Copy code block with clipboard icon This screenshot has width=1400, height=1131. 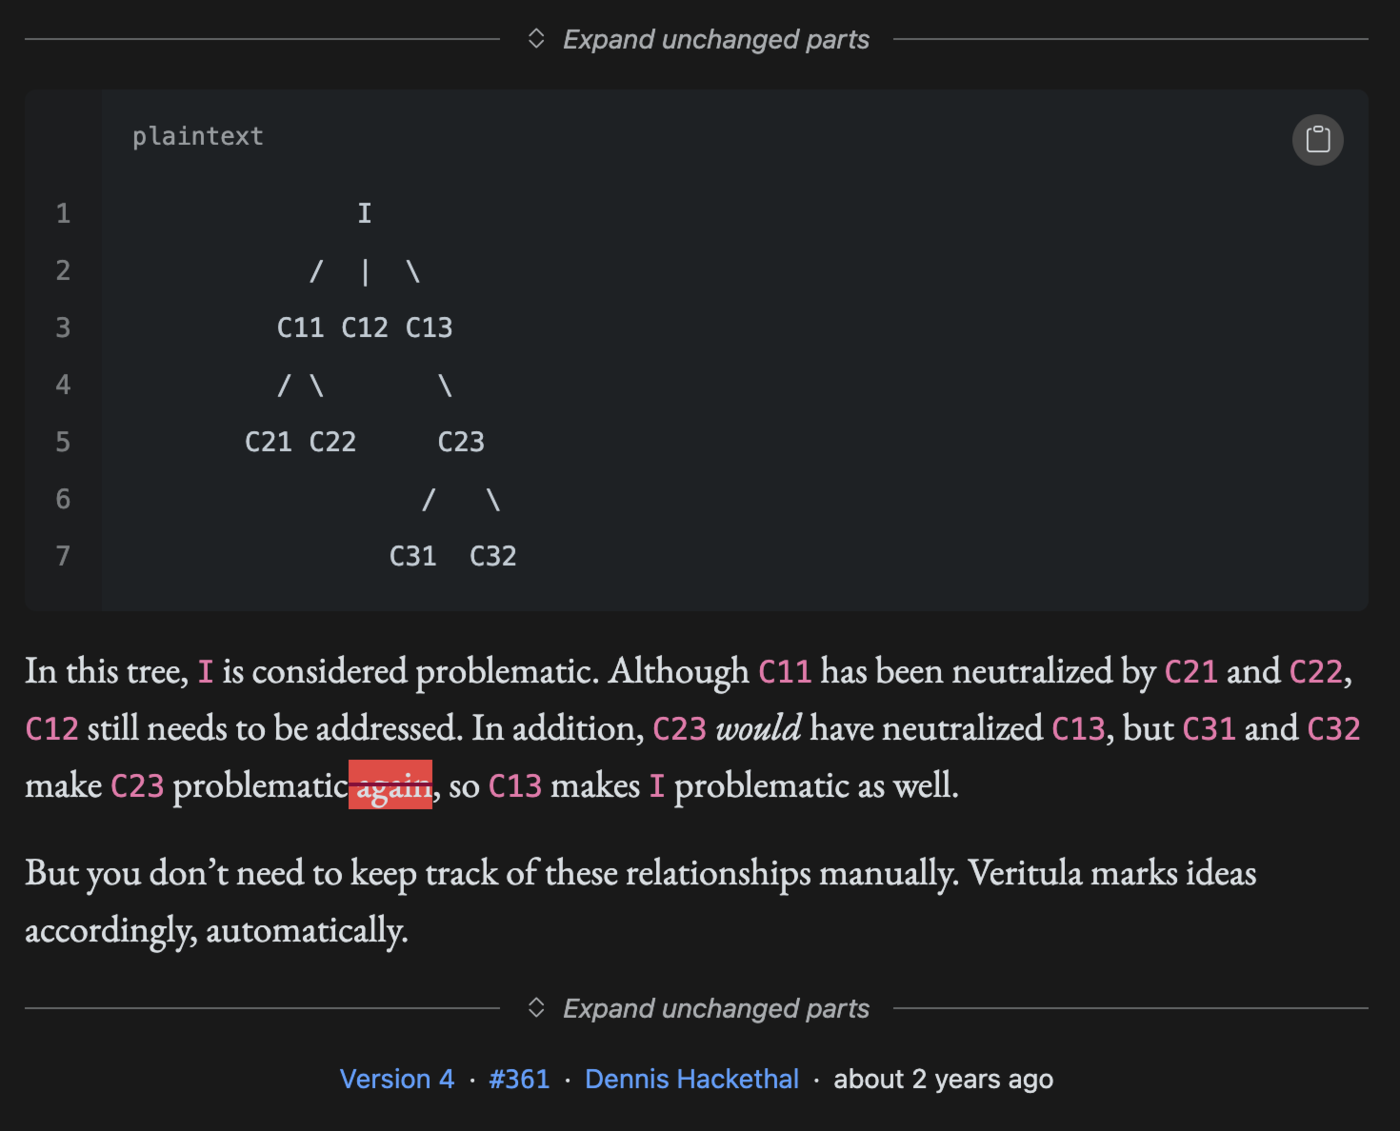1317,139
